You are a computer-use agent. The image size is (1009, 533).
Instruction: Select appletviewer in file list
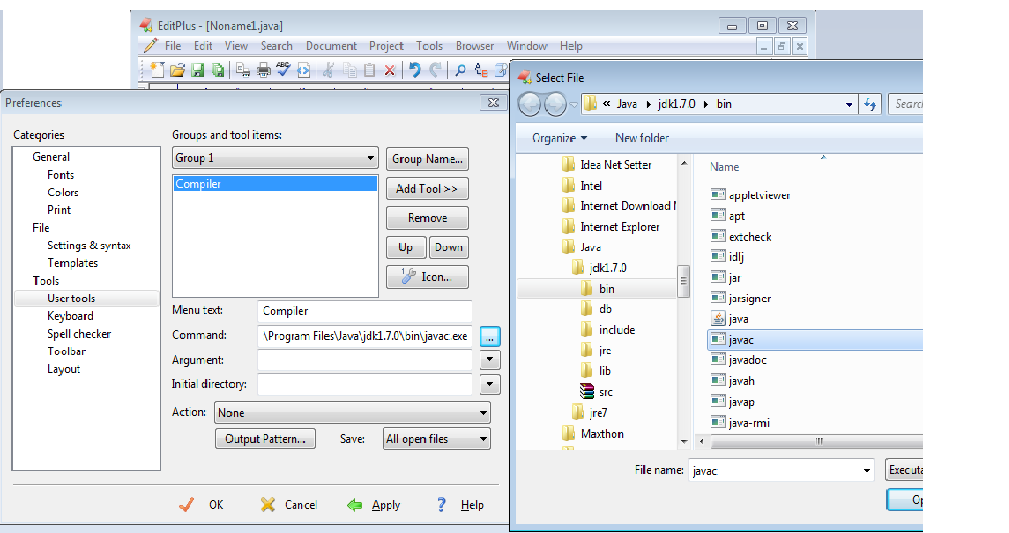pyautogui.click(x=759, y=195)
